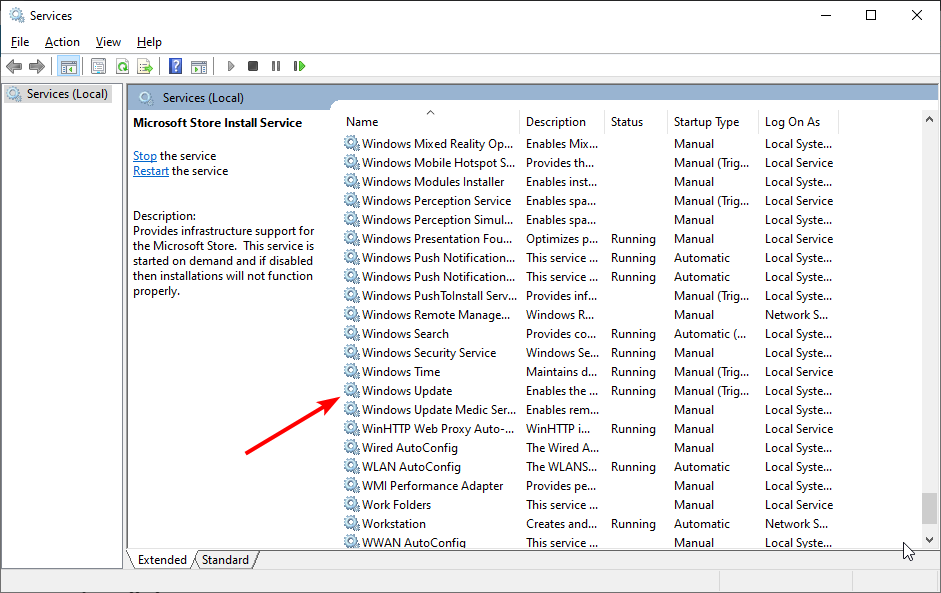
Task: Click the Start Service play icon
Action: (230, 66)
